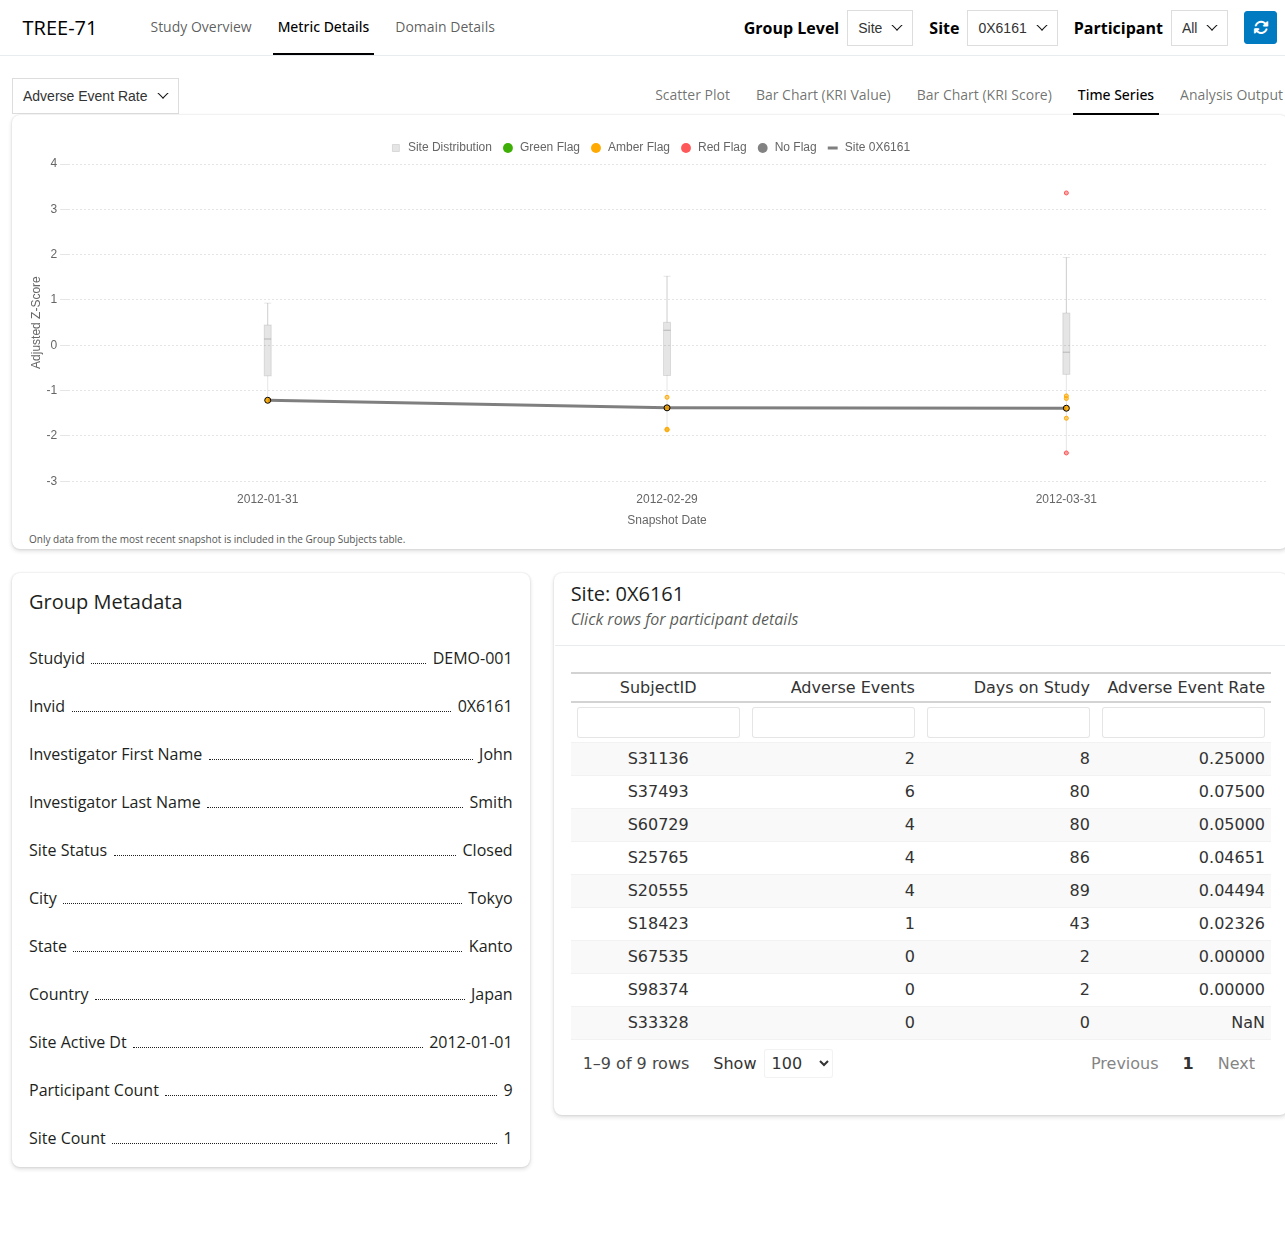The width and height of the screenshot is (1285, 1239).
Task: Switch to the Study Overview tab
Action: (201, 27)
